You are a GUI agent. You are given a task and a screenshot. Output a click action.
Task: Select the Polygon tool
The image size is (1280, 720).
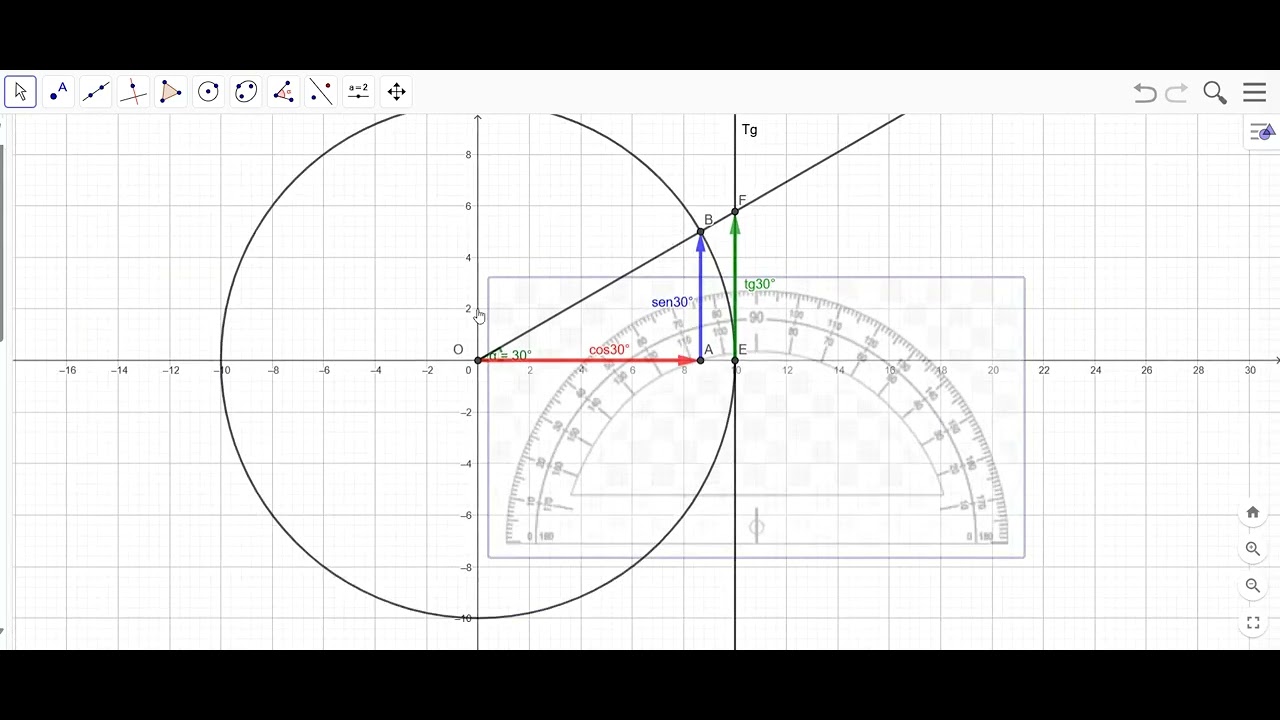point(171,92)
